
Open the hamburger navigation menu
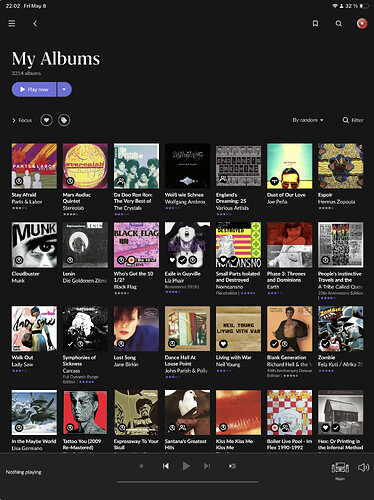coord(12,23)
